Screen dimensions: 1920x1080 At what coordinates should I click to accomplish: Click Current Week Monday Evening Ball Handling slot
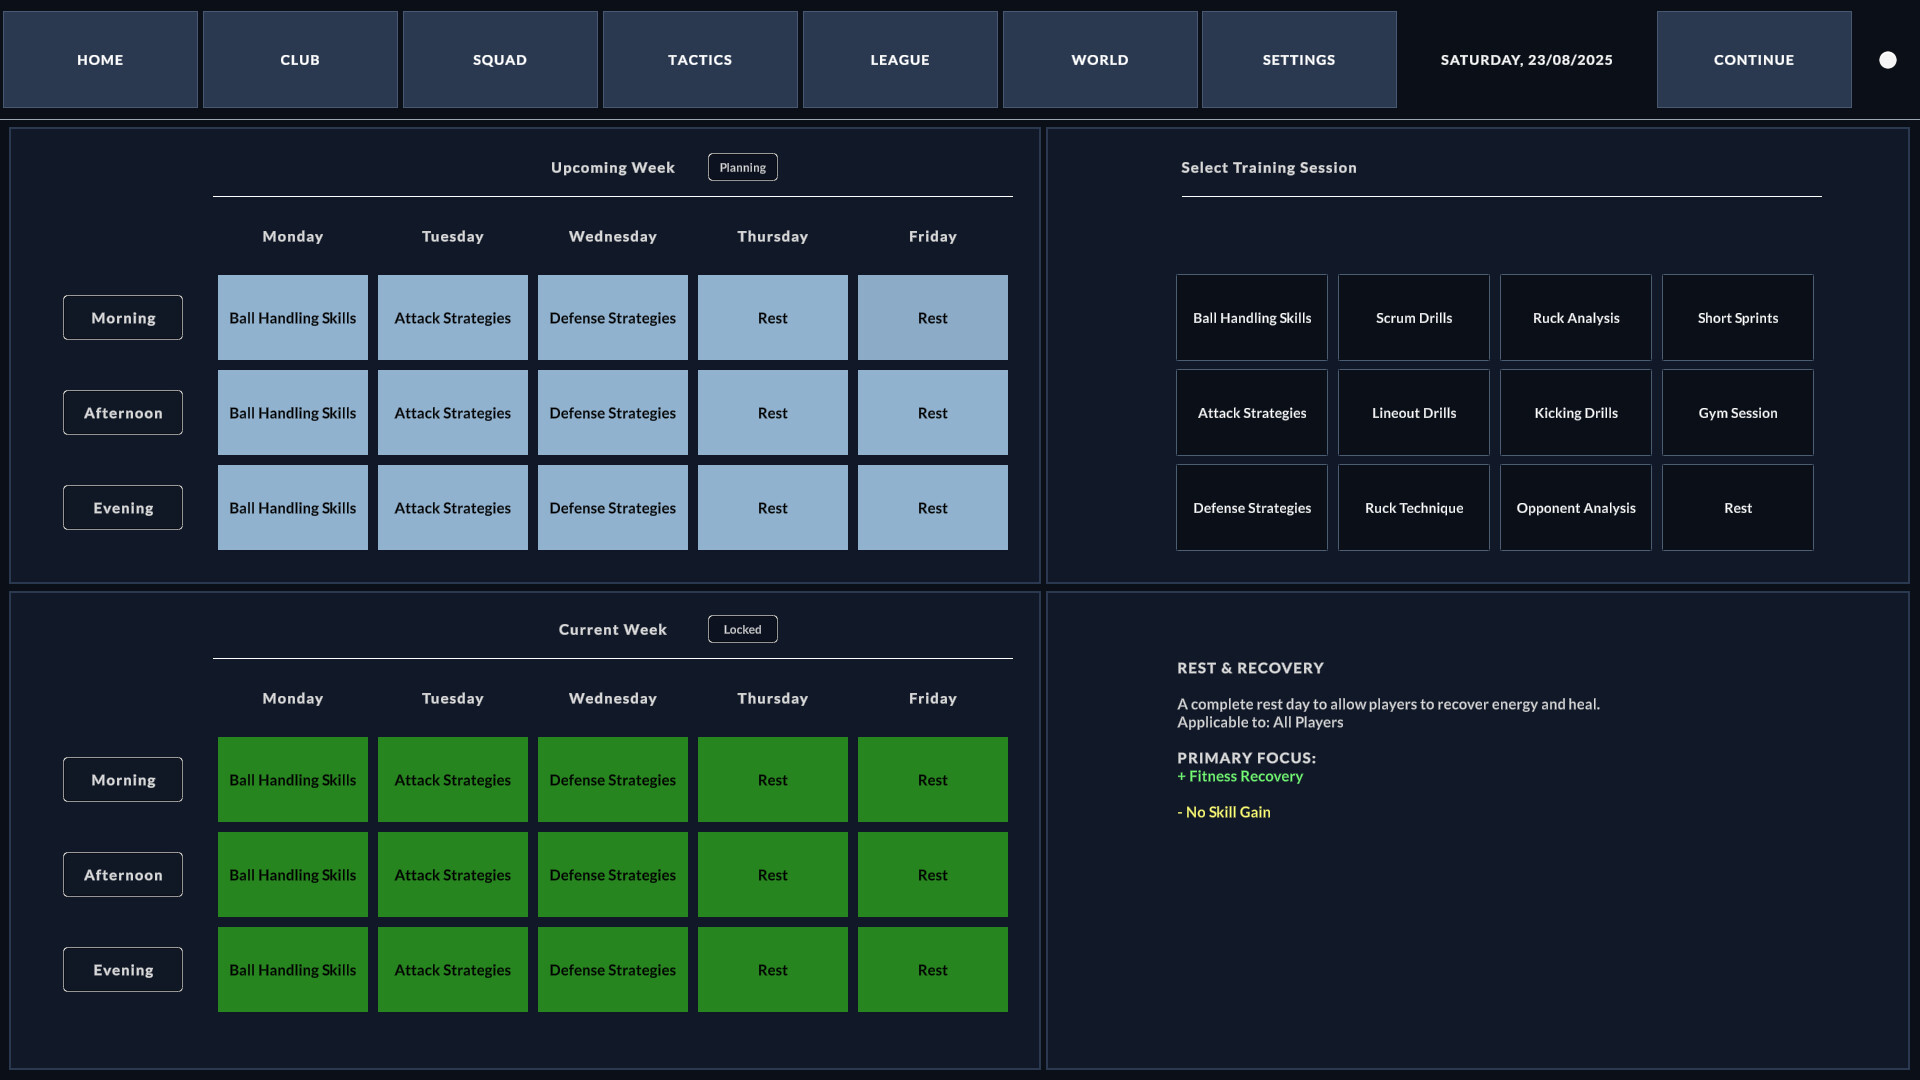293,970
